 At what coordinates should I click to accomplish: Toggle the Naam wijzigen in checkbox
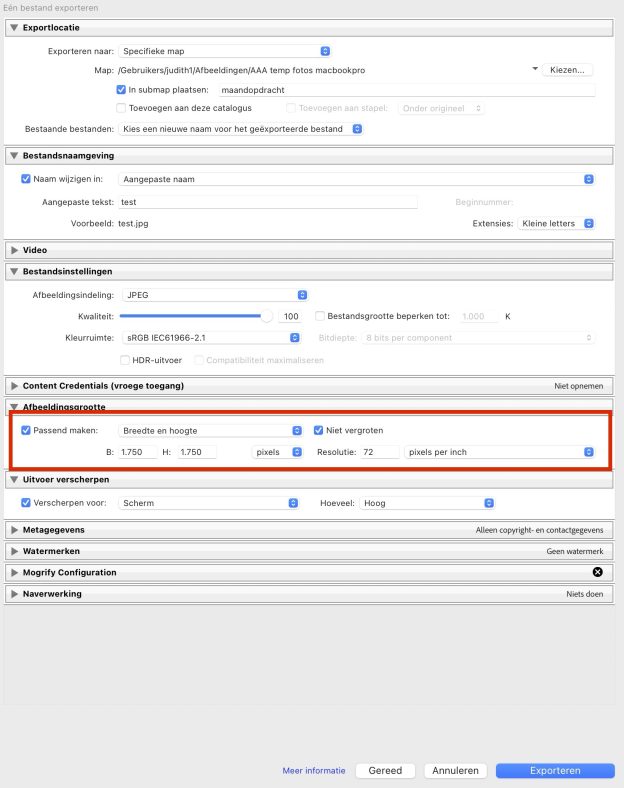coord(26,178)
